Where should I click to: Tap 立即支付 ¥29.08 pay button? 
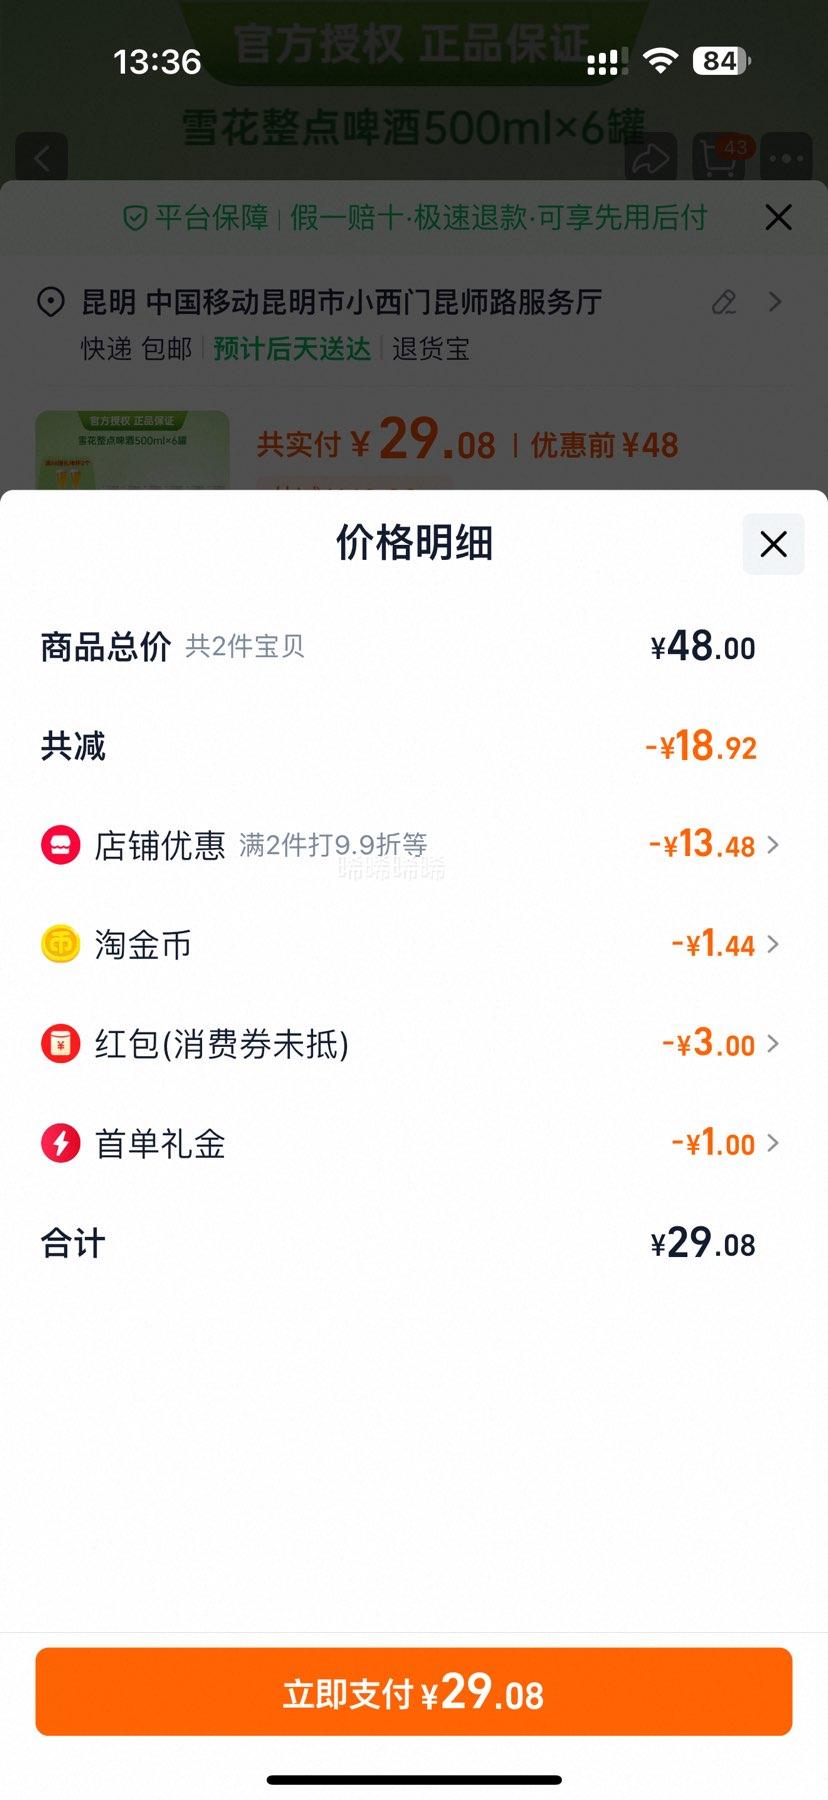(x=414, y=1692)
